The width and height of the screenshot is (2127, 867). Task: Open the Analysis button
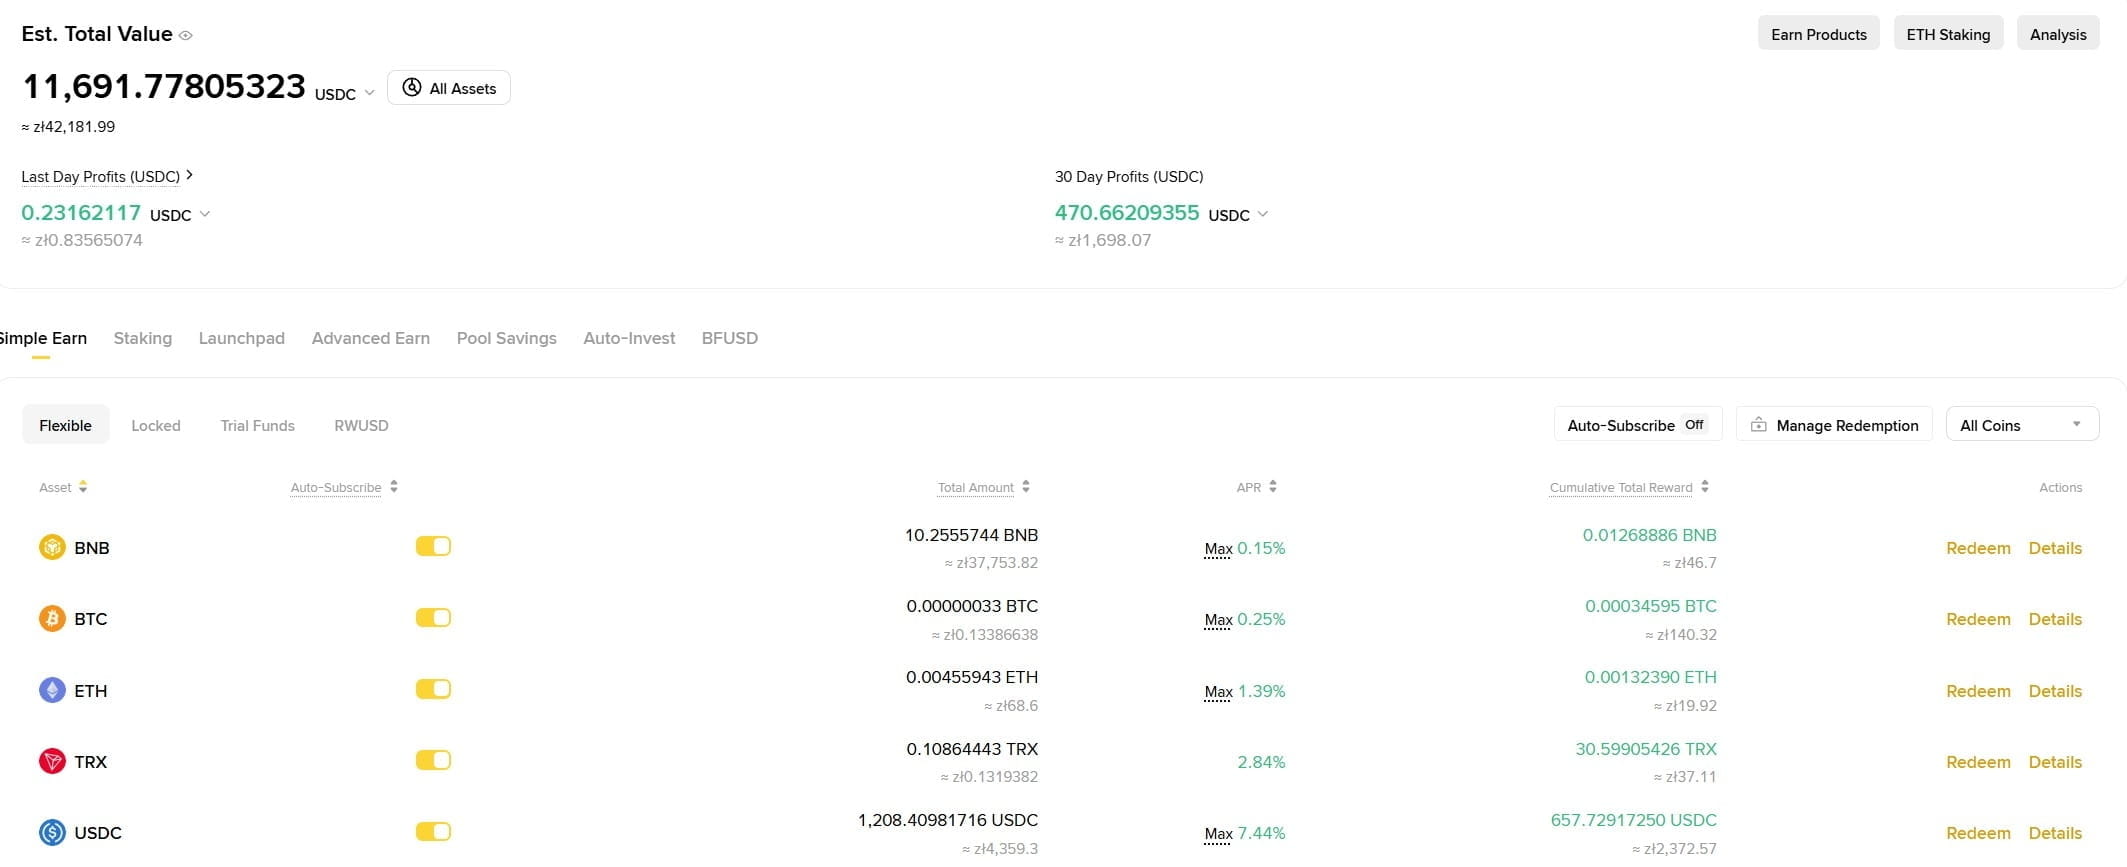tap(2058, 34)
